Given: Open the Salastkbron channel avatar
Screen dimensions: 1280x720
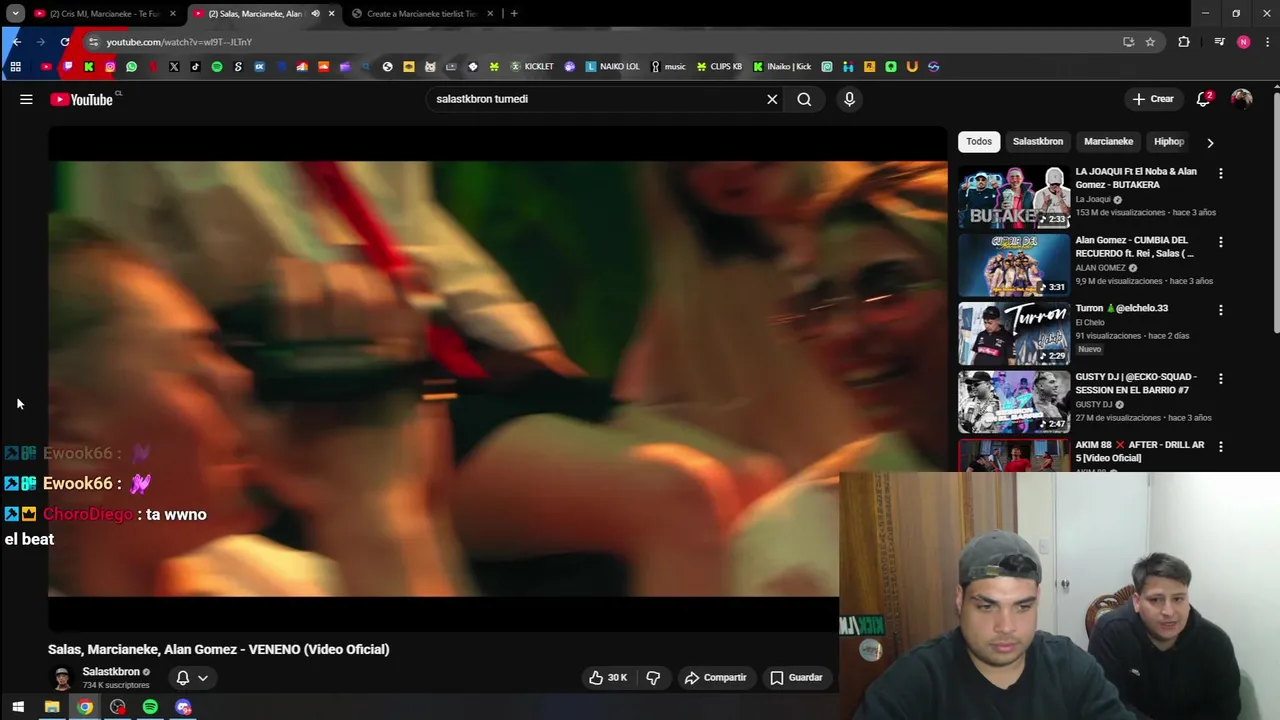Looking at the screenshot, I should click(x=62, y=677).
